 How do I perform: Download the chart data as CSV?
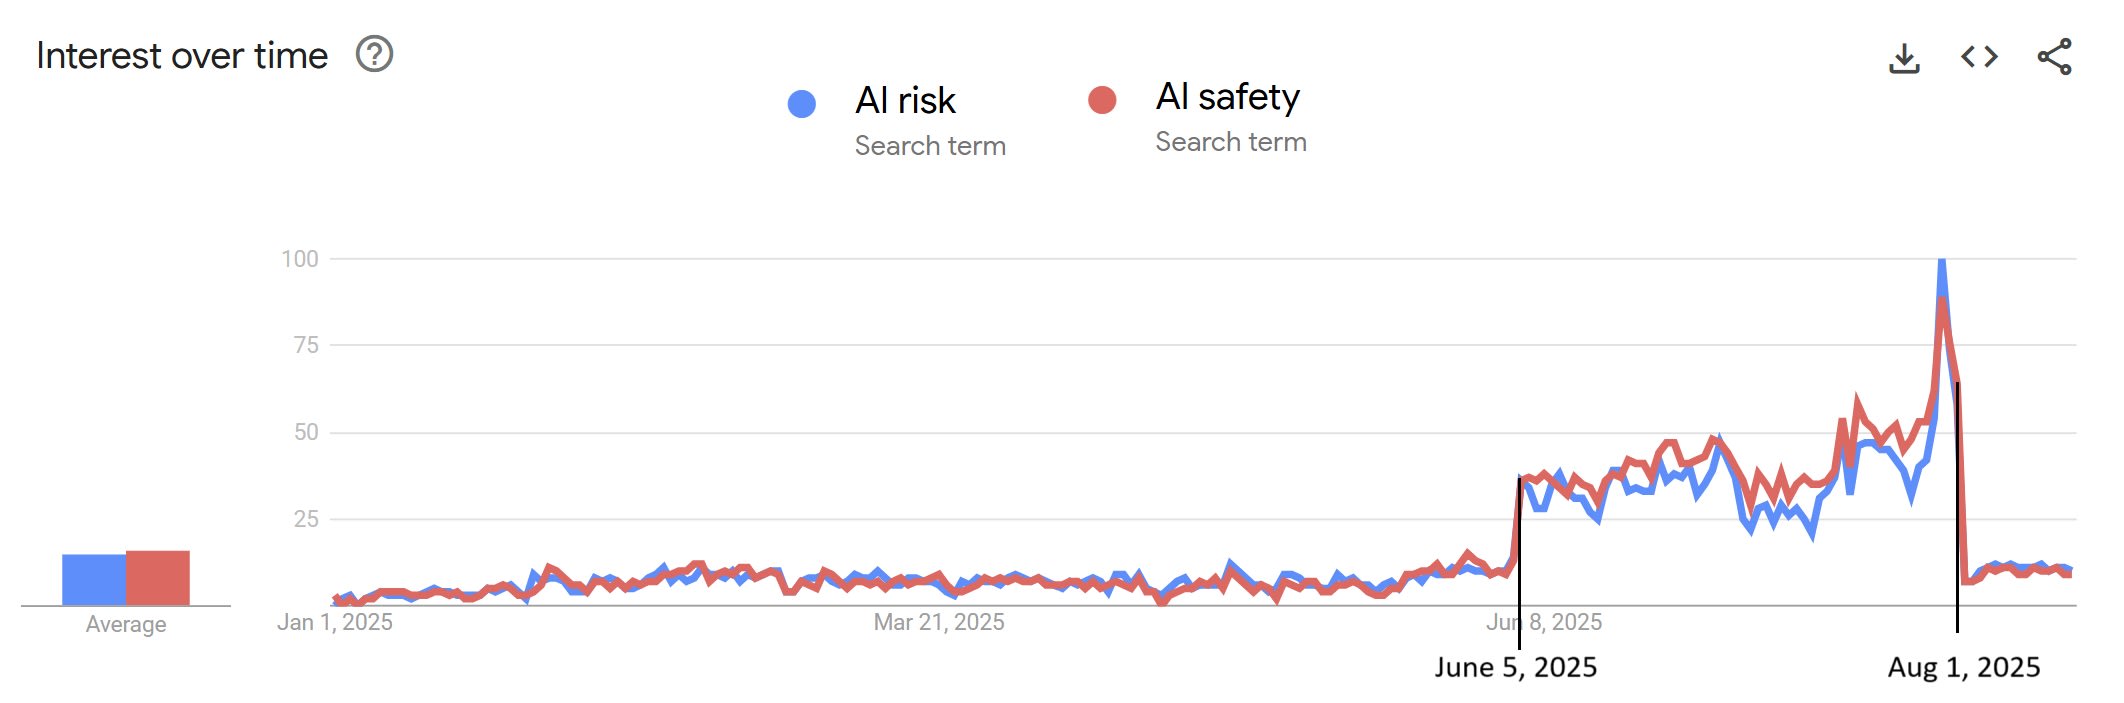[x=1904, y=58]
